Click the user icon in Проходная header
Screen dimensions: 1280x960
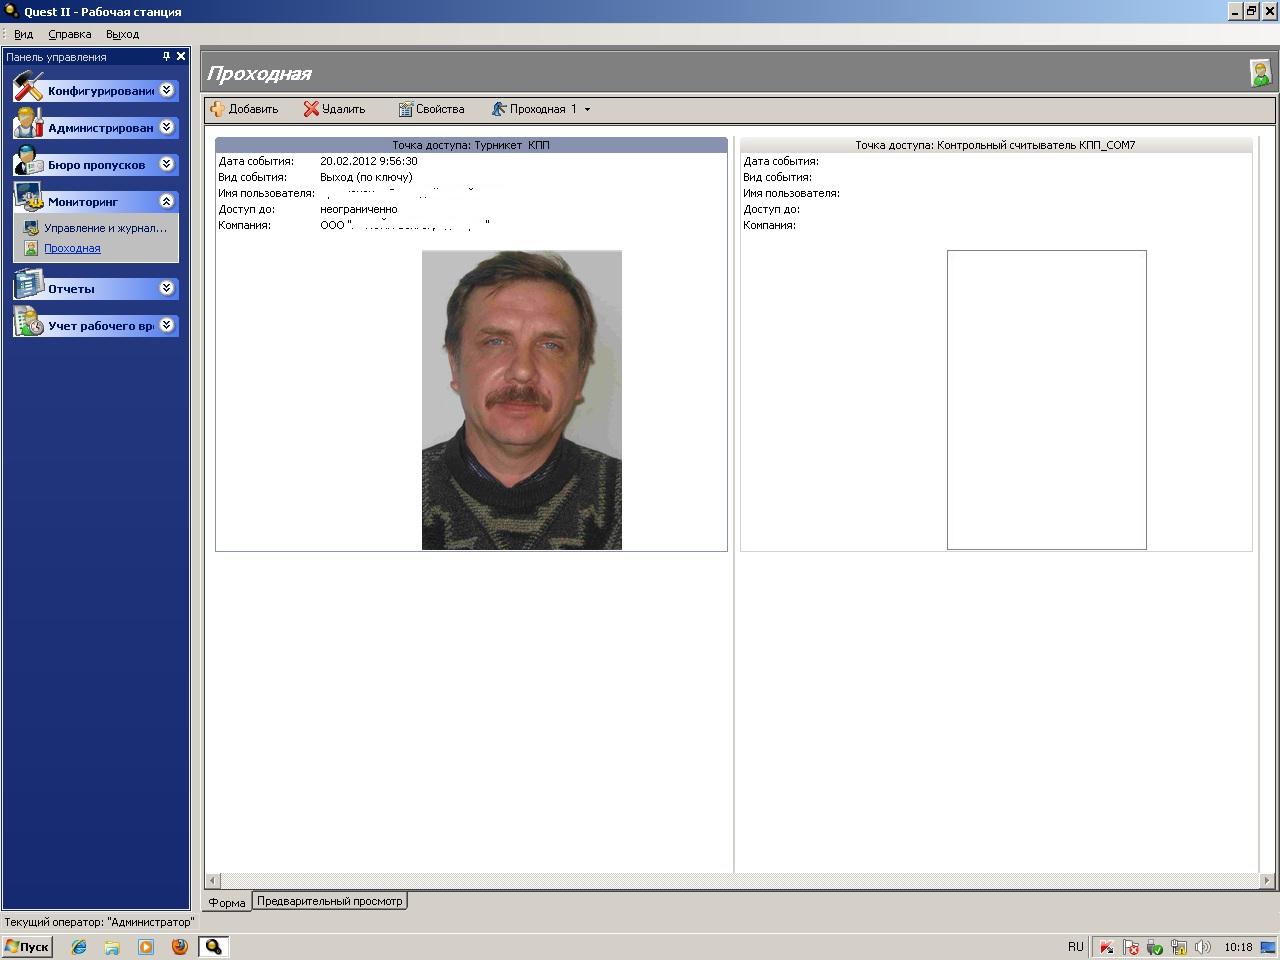pos(1260,73)
